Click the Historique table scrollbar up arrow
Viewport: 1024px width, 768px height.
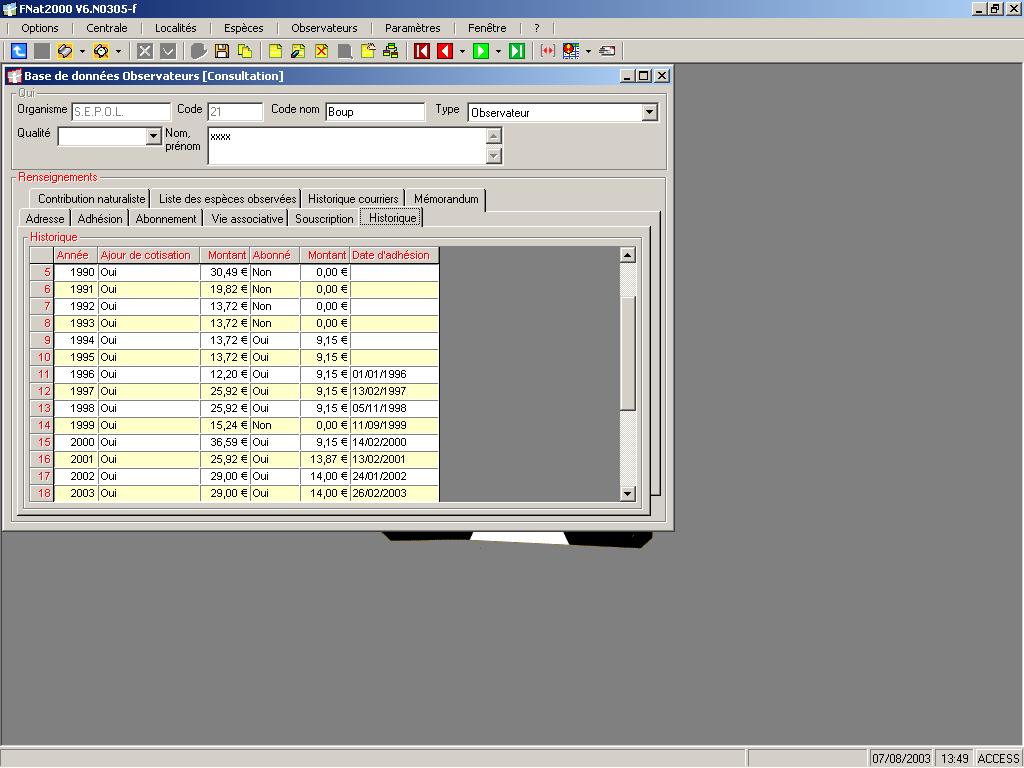coord(628,255)
